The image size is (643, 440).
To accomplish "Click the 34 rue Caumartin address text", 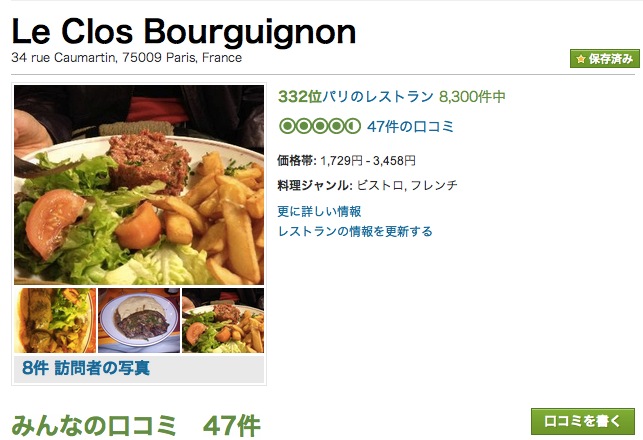I will click(127, 57).
